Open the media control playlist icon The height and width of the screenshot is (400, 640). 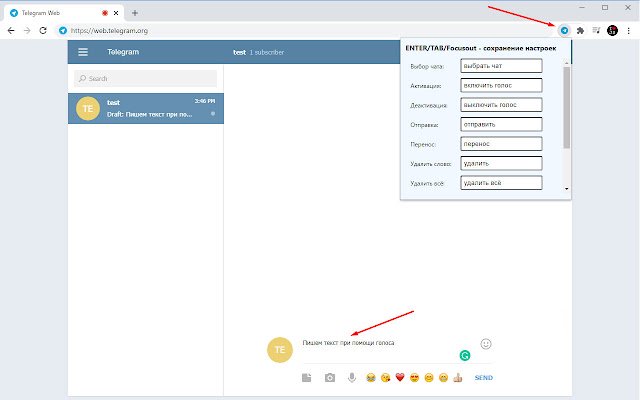point(596,30)
